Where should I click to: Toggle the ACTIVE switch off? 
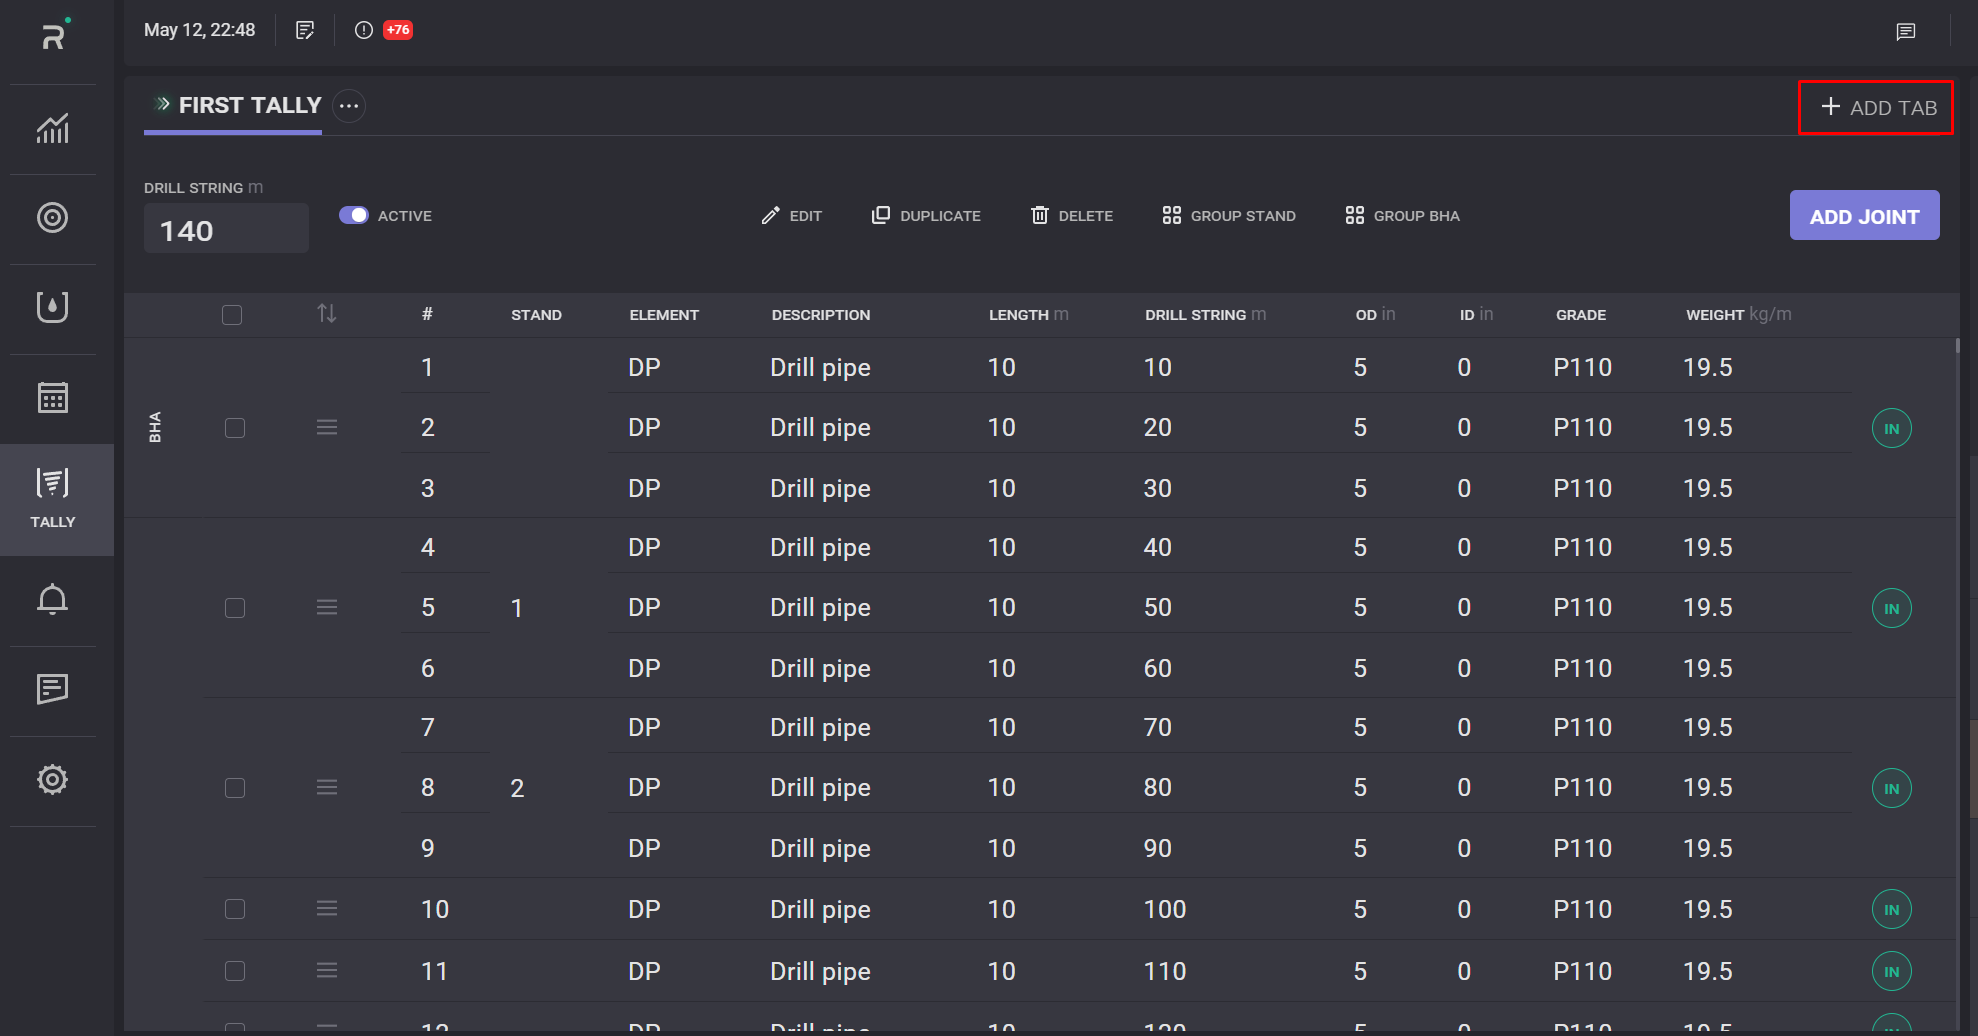click(354, 215)
